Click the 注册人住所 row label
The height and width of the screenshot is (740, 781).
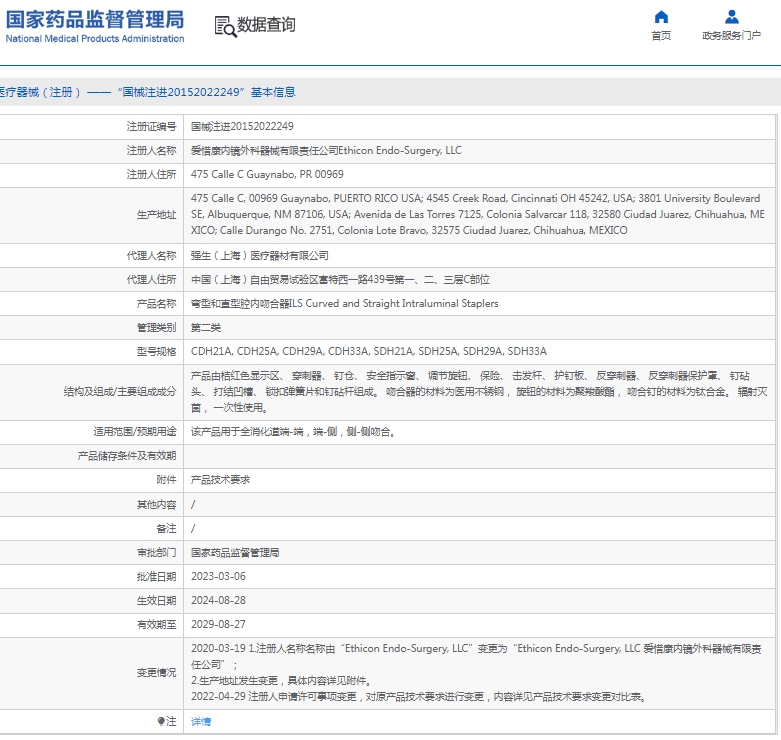pos(151,174)
